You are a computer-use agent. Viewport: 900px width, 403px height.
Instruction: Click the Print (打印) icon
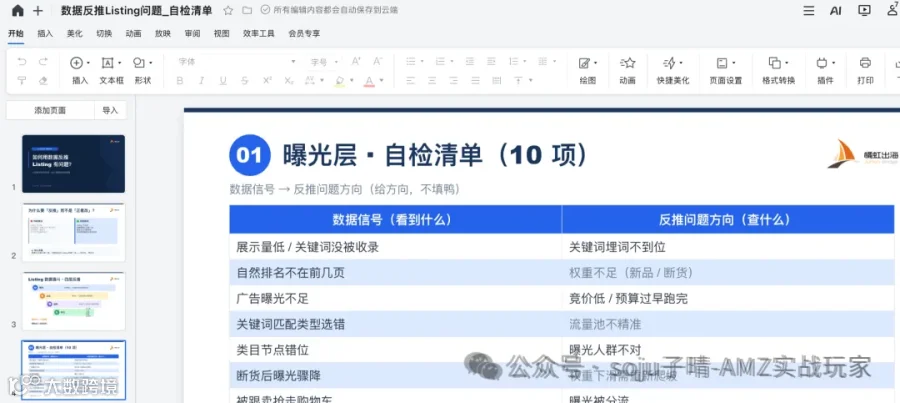(866, 63)
